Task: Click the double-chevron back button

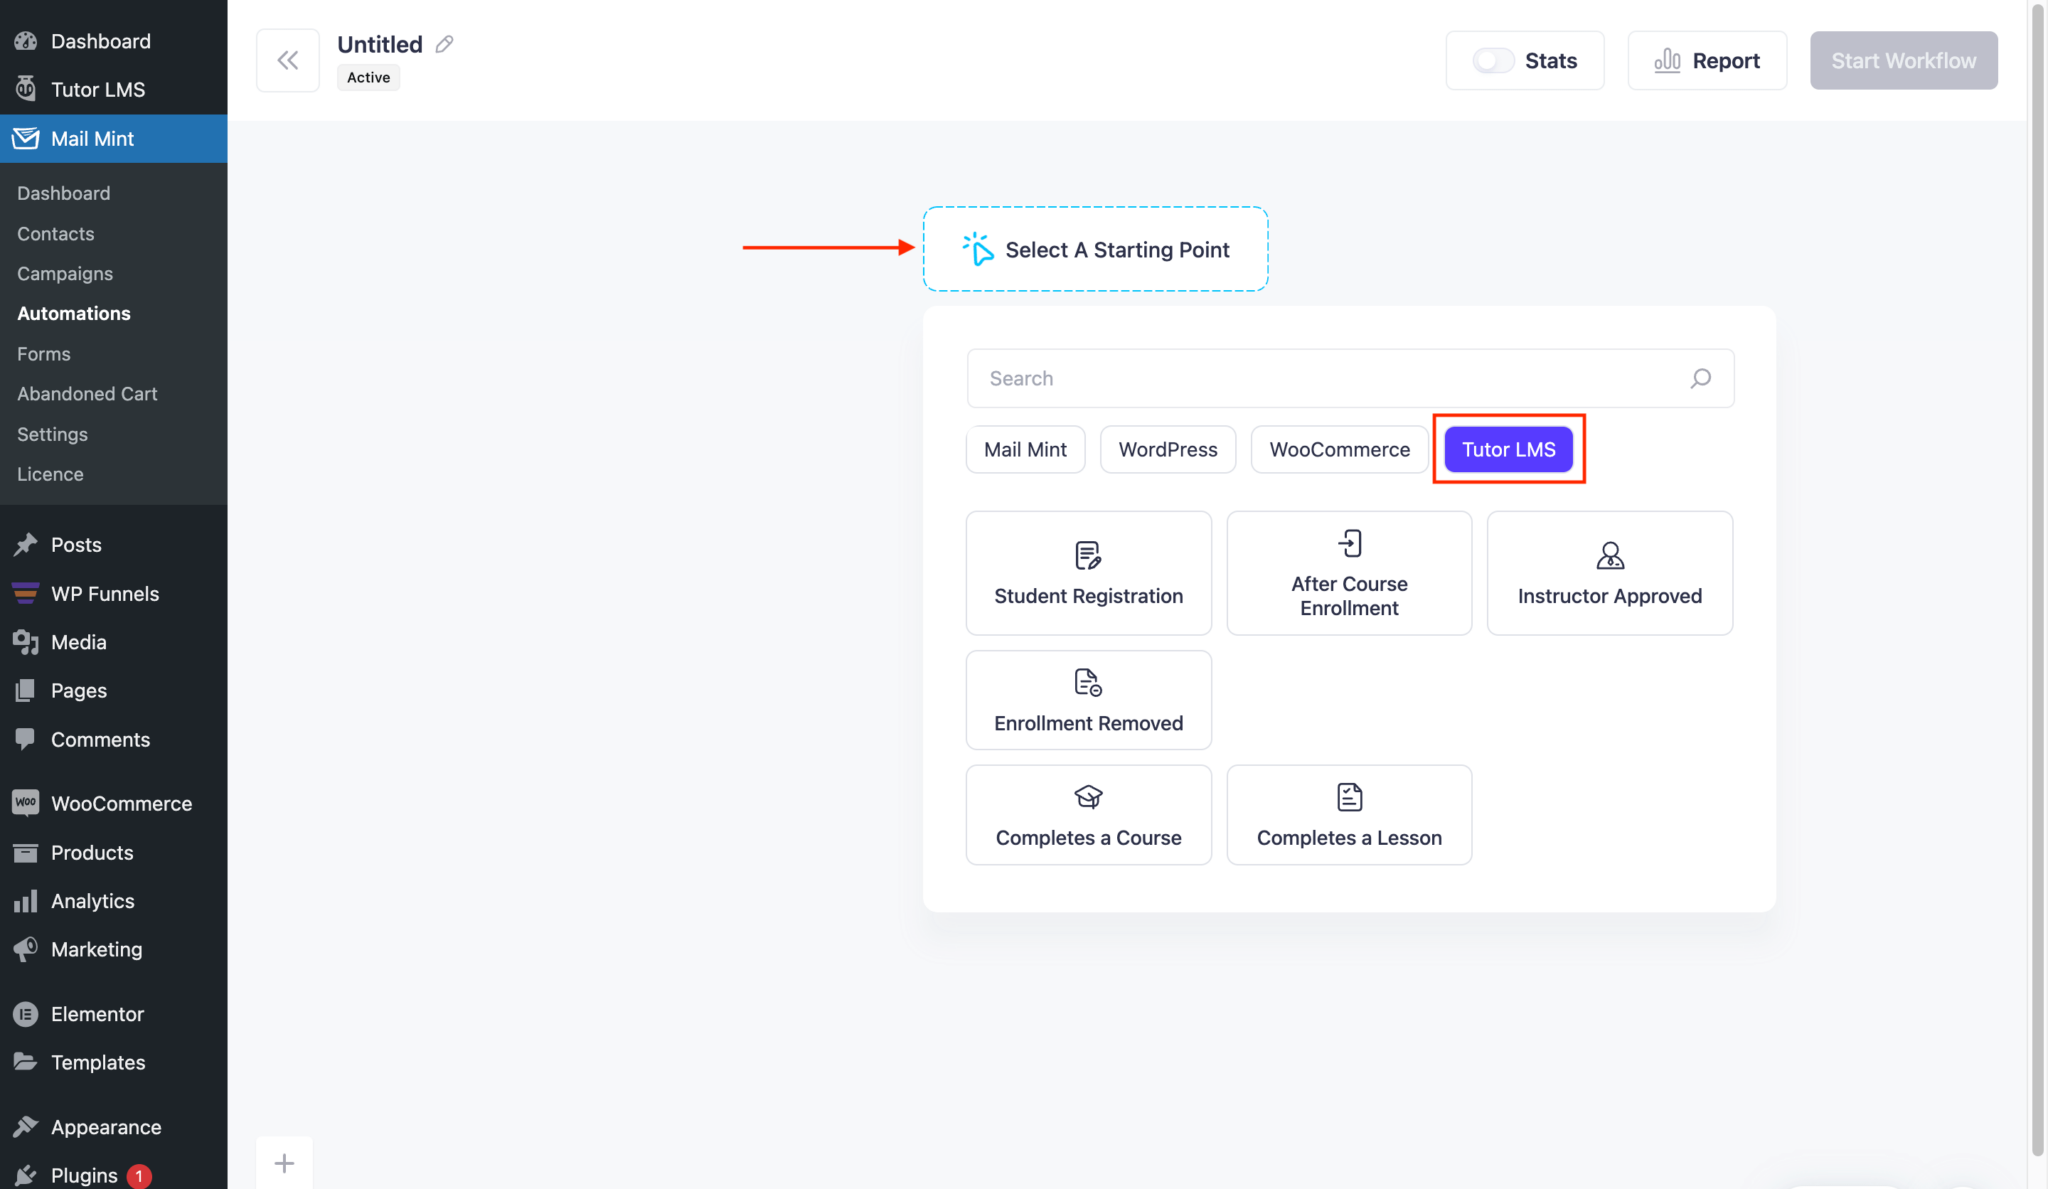Action: pyautogui.click(x=288, y=61)
